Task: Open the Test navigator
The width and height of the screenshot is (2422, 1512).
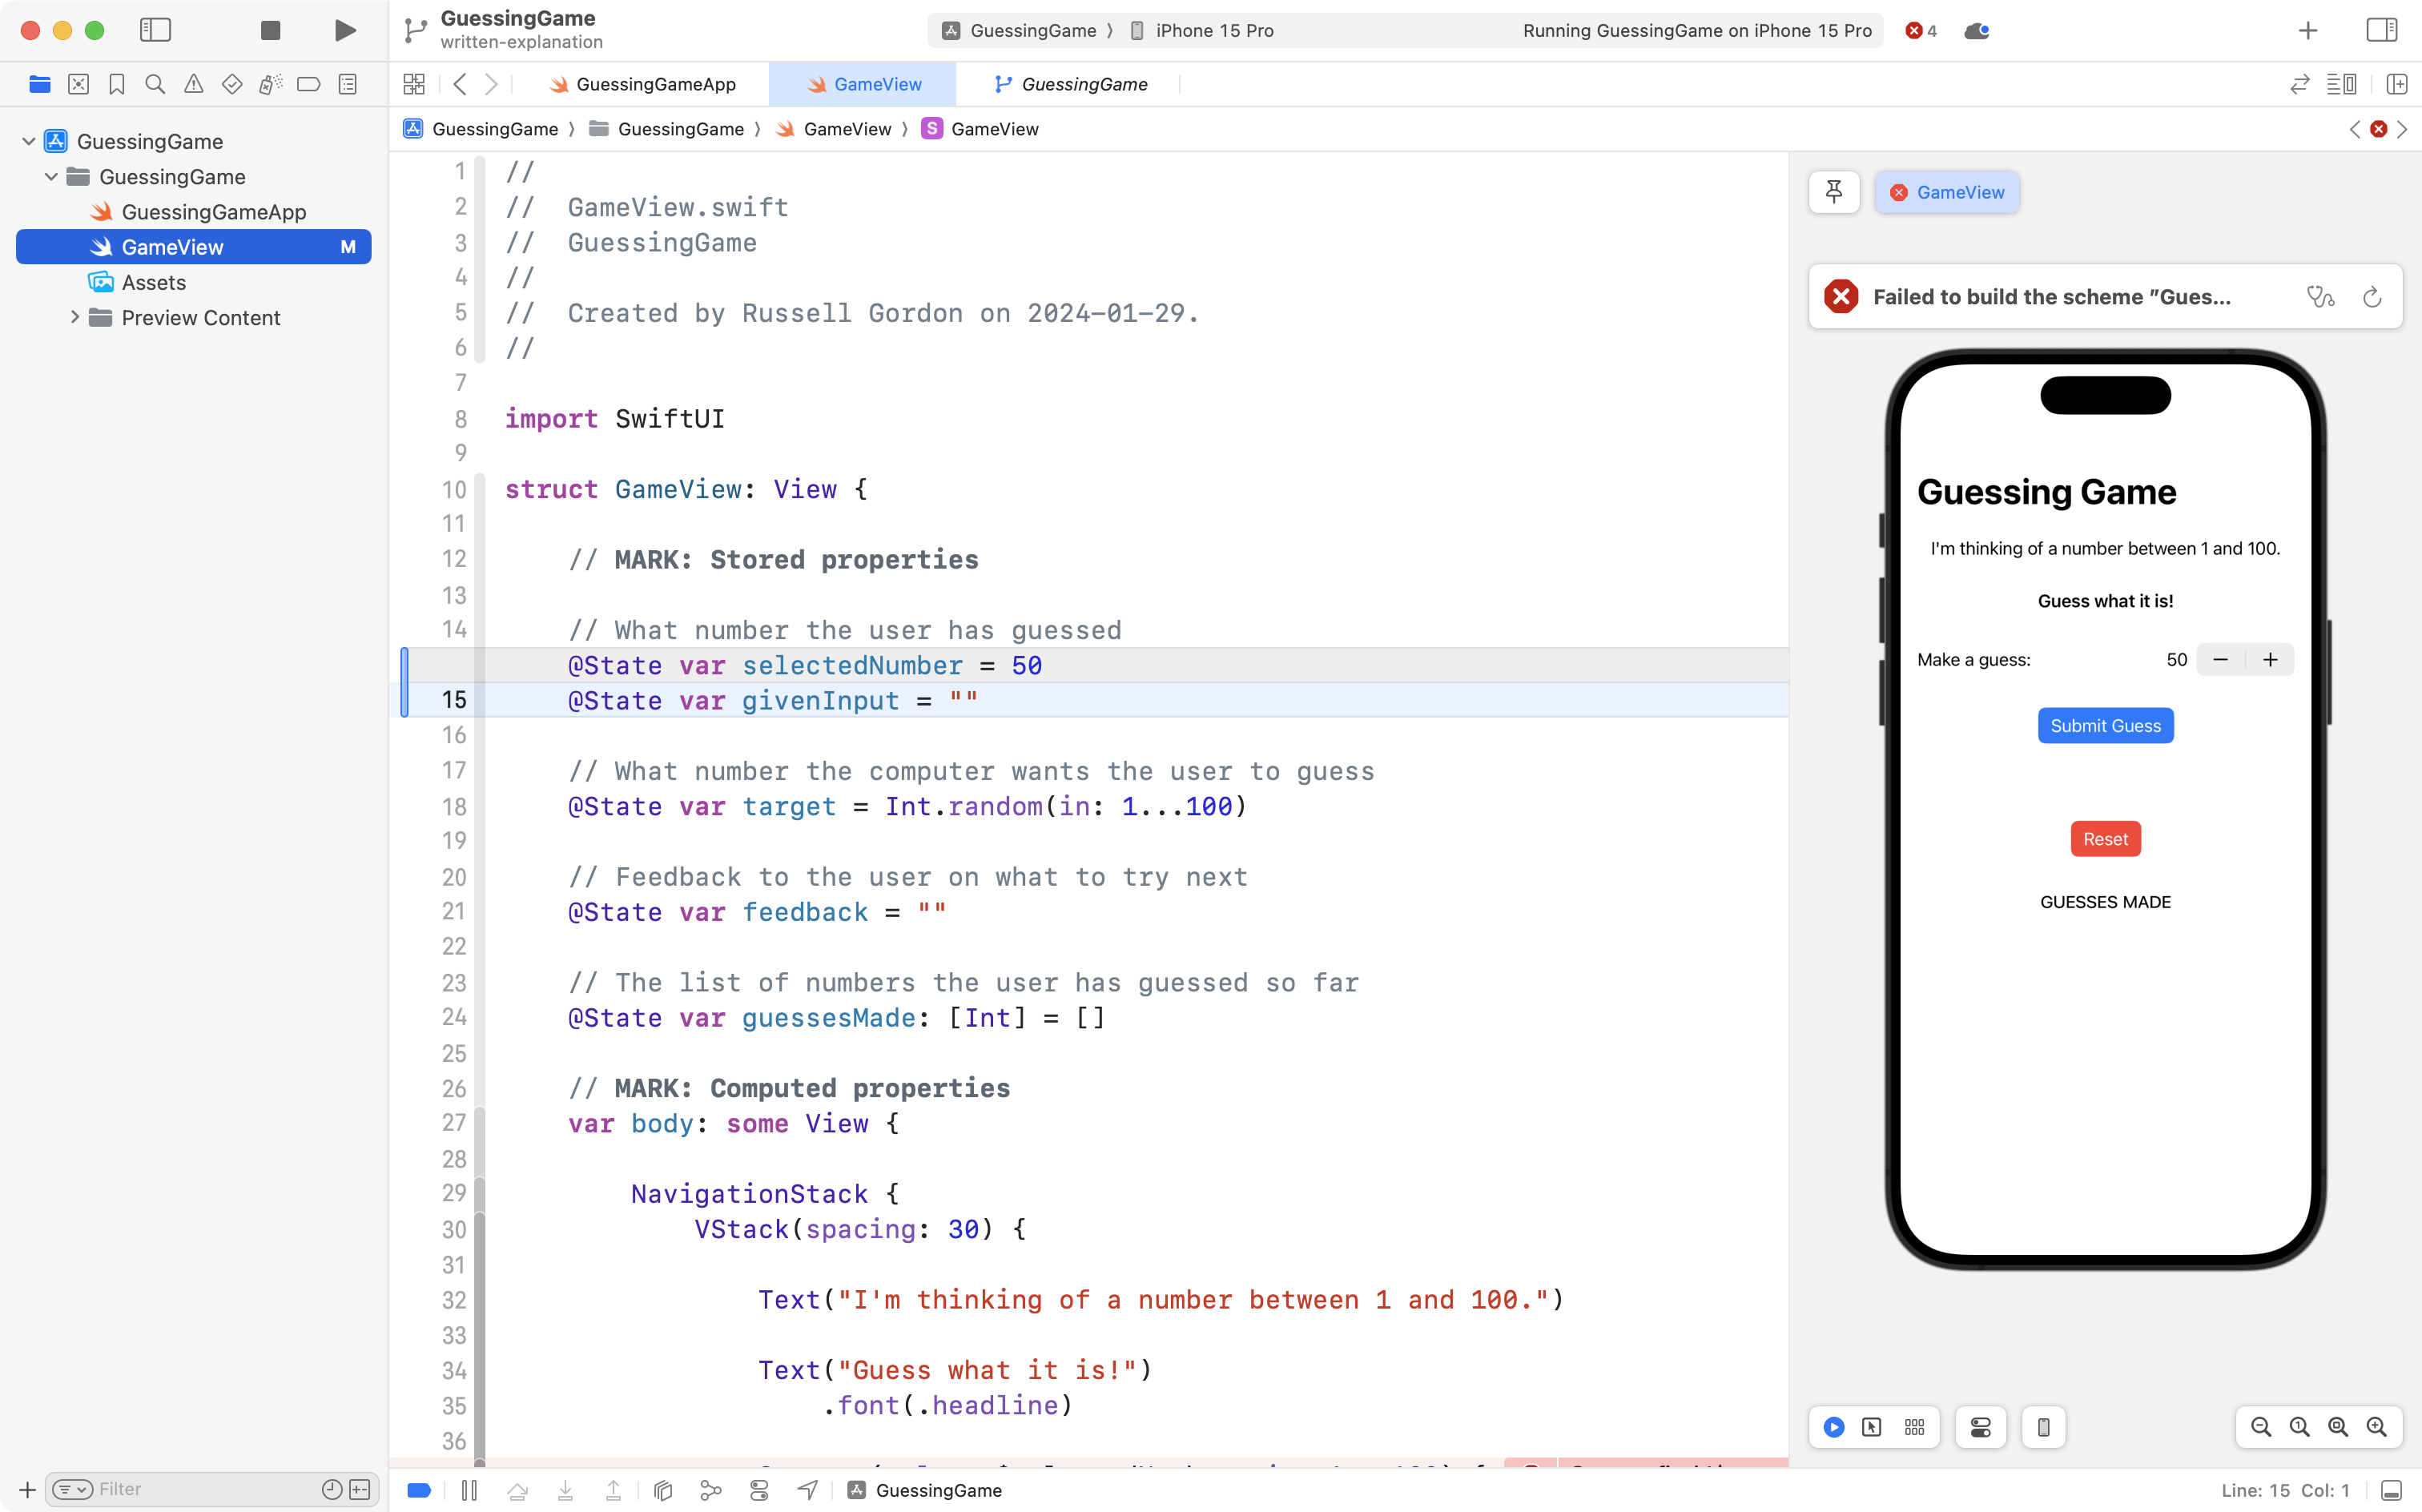Action: (231, 84)
